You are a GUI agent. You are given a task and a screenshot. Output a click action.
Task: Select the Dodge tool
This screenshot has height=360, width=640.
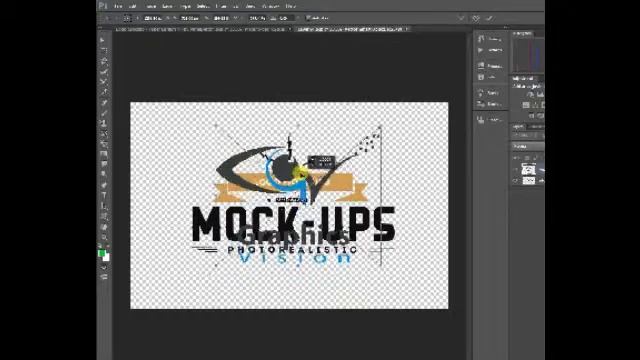104,174
